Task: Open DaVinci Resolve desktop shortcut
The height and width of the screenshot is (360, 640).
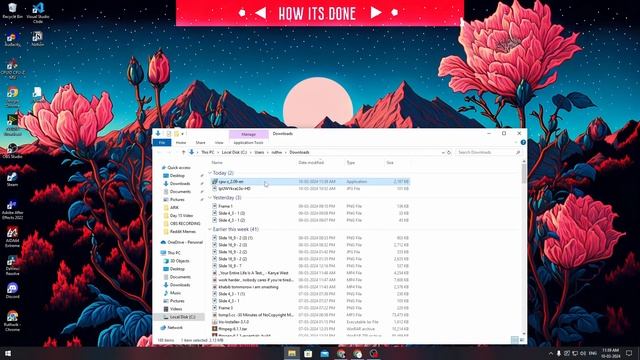Action: [12, 265]
